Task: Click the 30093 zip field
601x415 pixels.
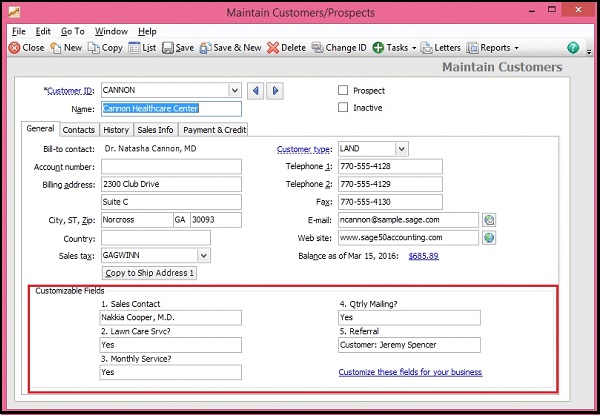Action: pyautogui.click(x=216, y=220)
